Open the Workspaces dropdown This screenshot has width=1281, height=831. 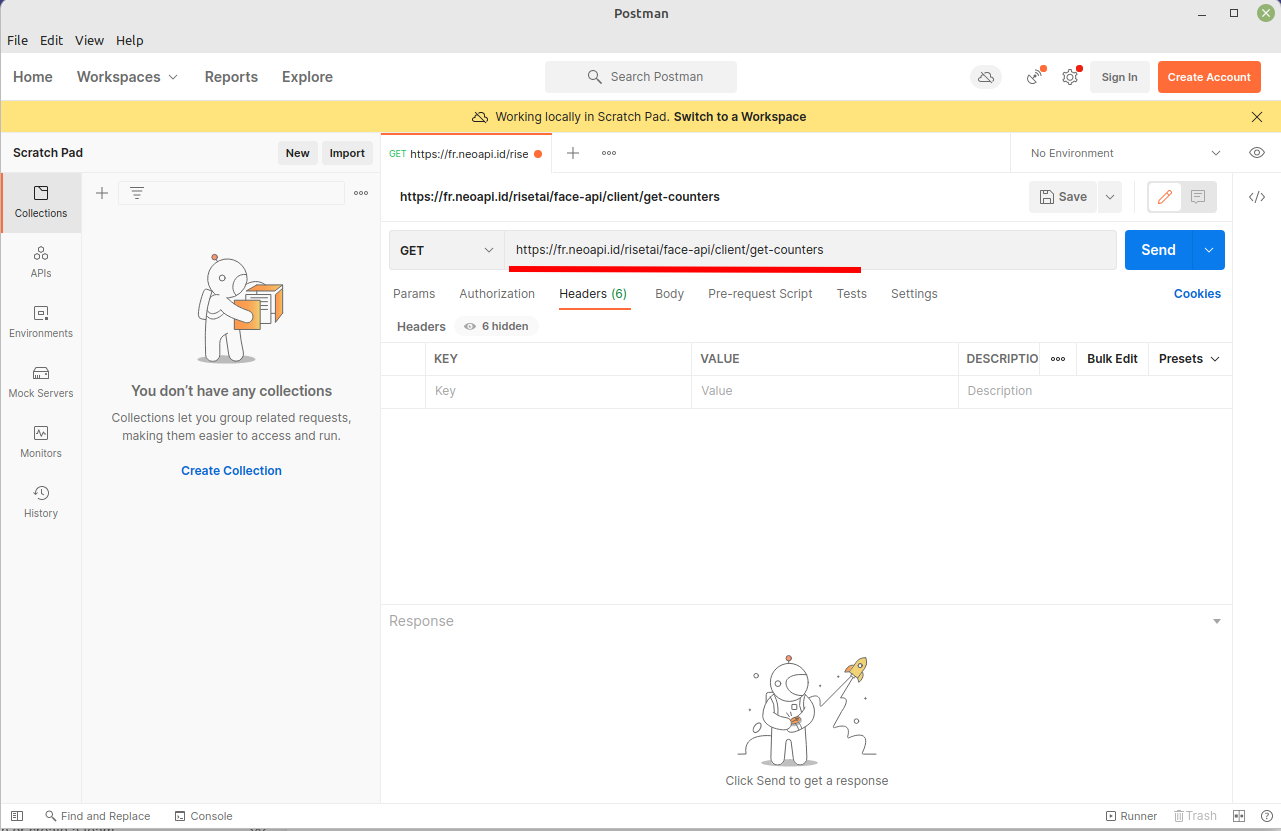[x=128, y=77]
